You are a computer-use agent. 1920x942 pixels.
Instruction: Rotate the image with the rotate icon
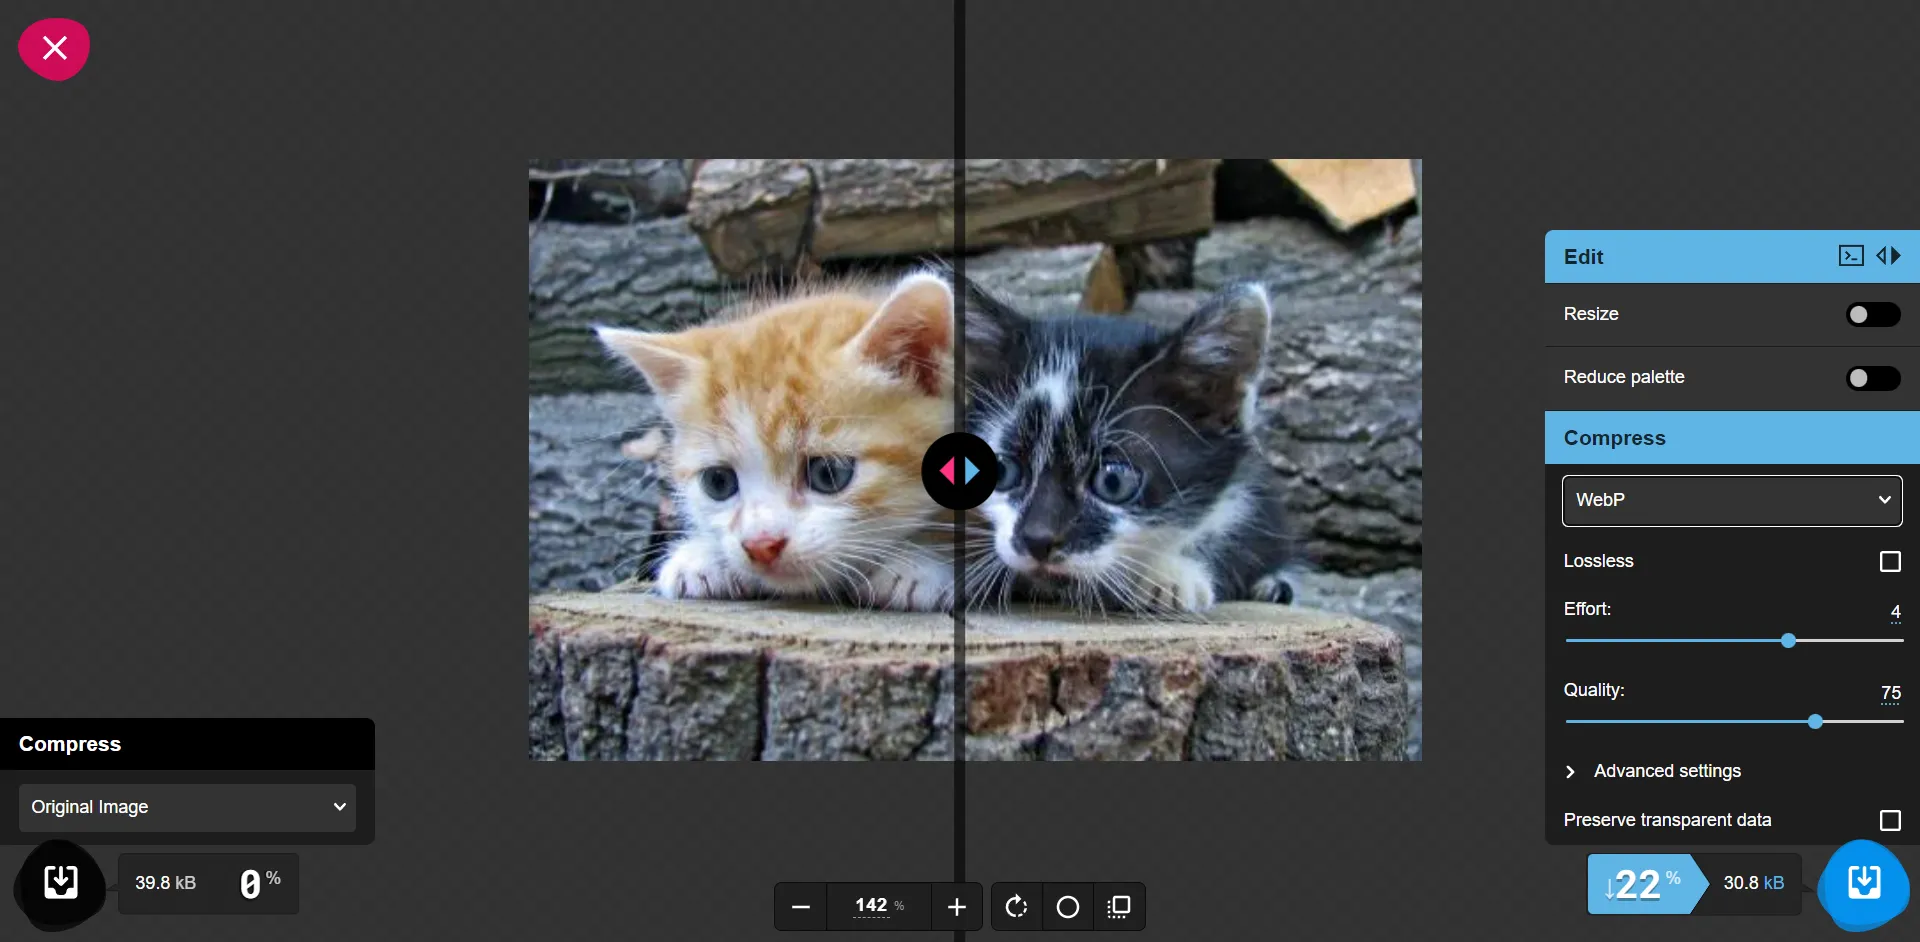1016,907
